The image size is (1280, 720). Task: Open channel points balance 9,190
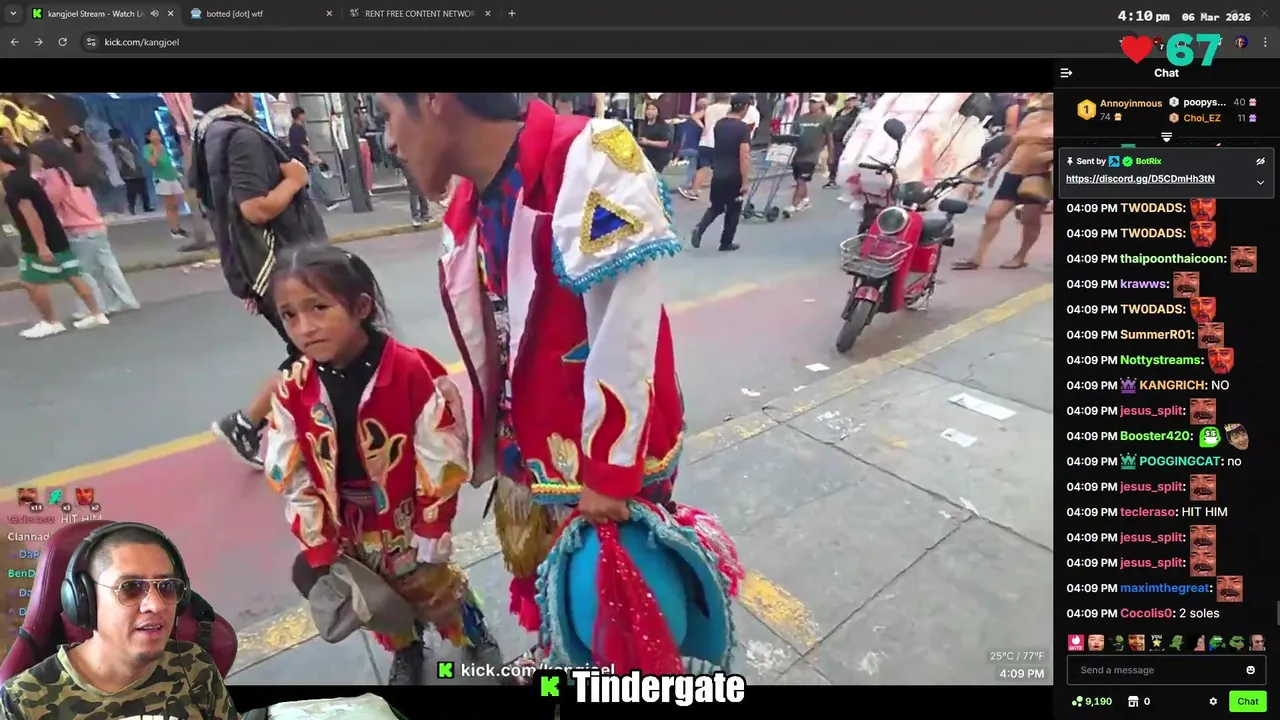tap(1091, 701)
